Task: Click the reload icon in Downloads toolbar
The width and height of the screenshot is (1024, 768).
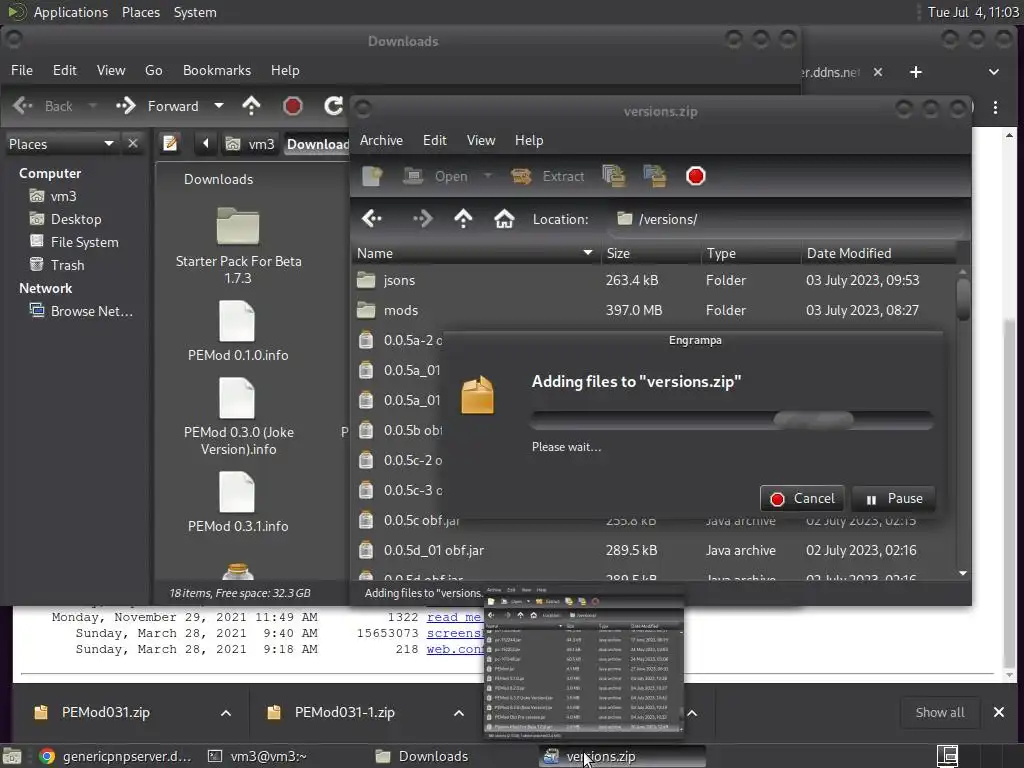Action: 334,106
